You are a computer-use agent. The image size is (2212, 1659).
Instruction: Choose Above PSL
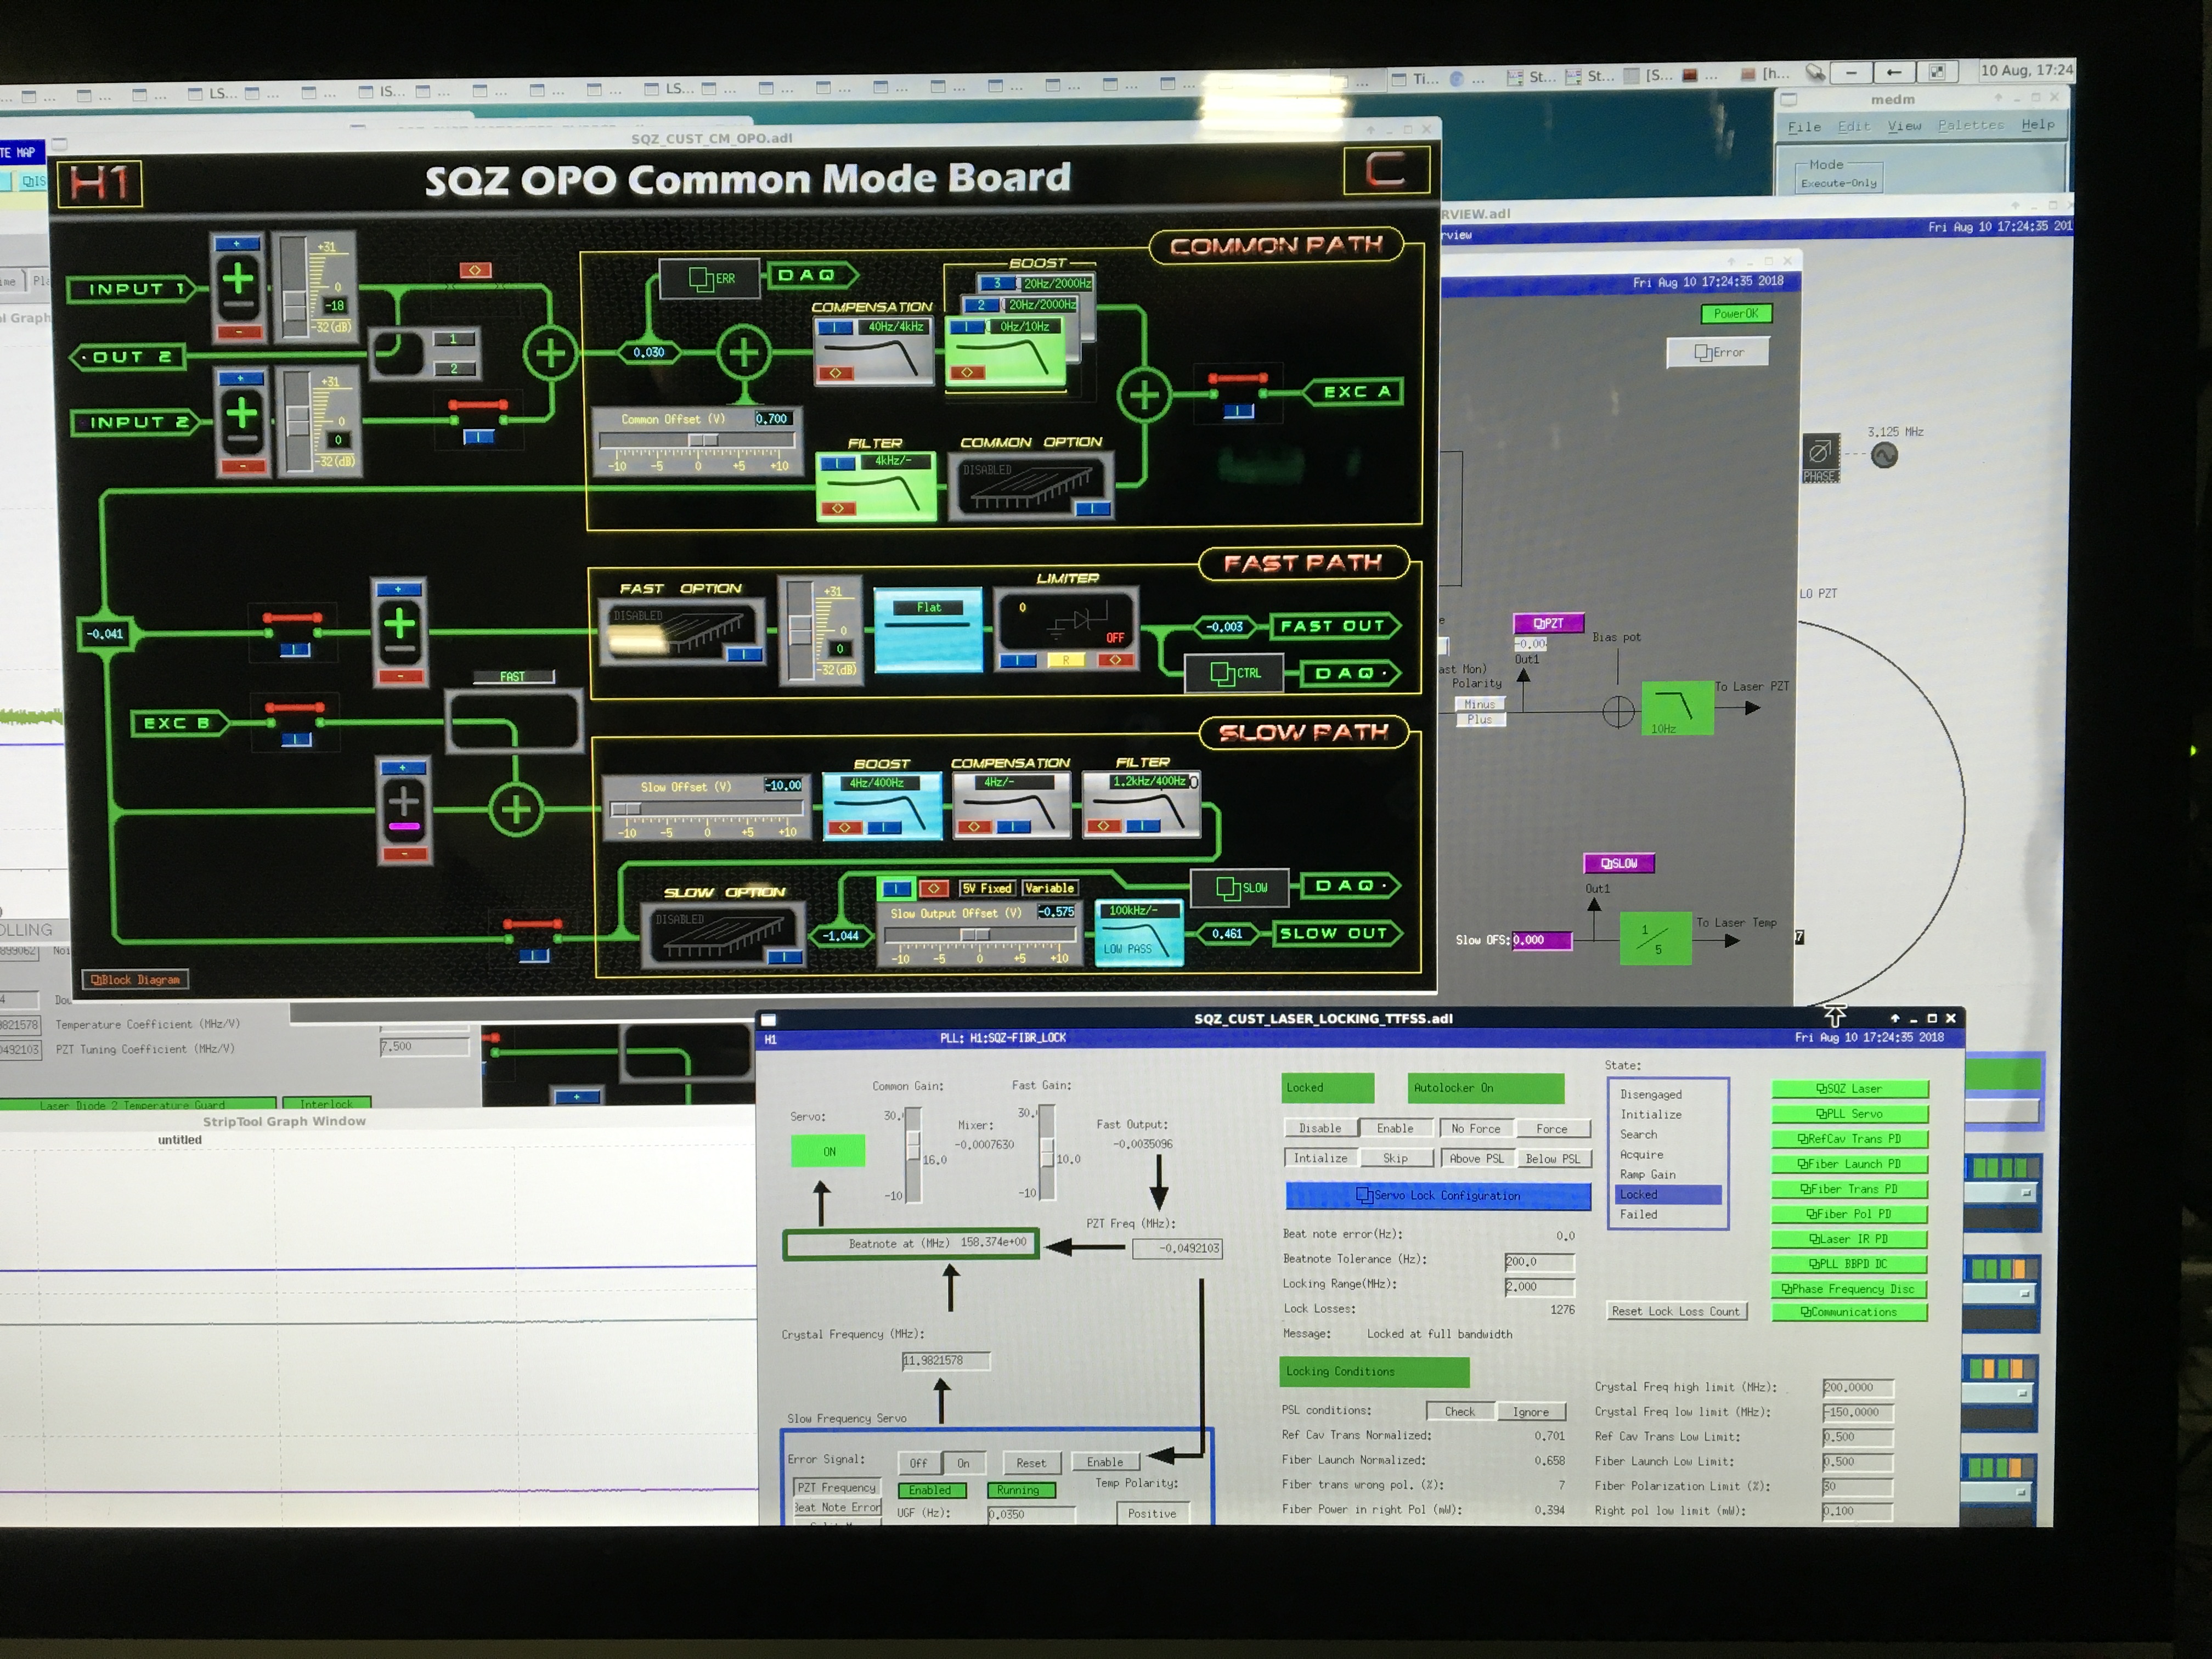(1476, 1158)
